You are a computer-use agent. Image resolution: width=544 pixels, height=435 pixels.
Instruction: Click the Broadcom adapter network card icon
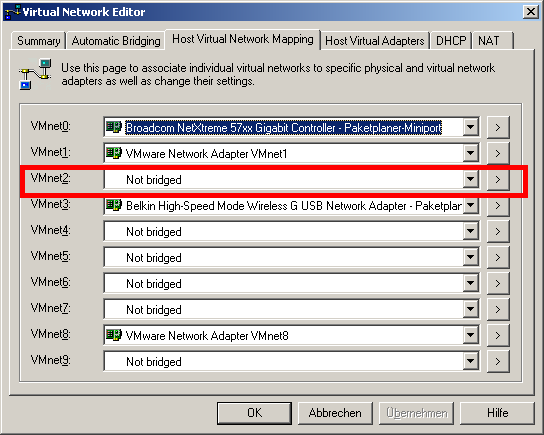[114, 127]
